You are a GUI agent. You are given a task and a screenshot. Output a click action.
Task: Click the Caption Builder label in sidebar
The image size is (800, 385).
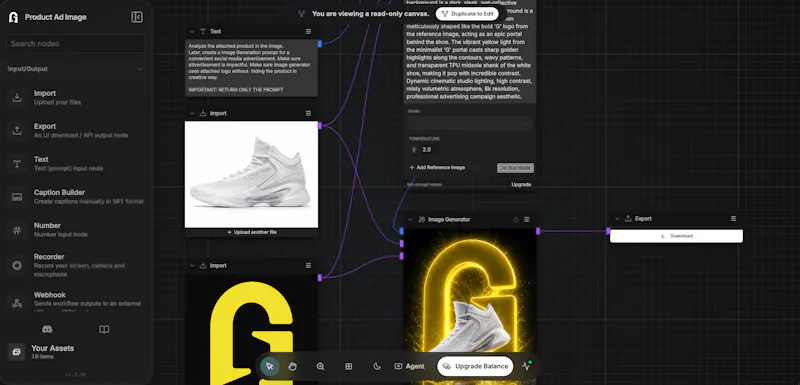(59, 193)
